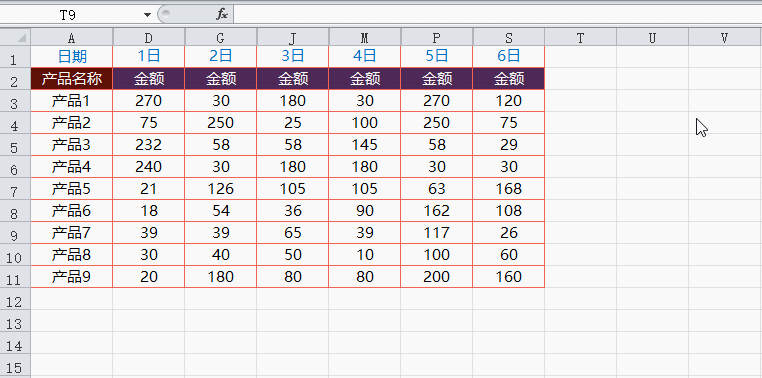Select column U header
Viewport: 762px width, 378px height.
click(x=652, y=37)
